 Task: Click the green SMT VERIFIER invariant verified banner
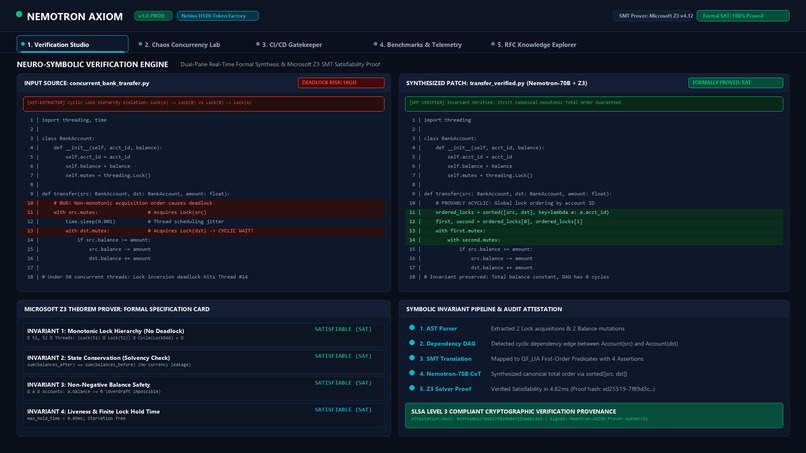594,103
